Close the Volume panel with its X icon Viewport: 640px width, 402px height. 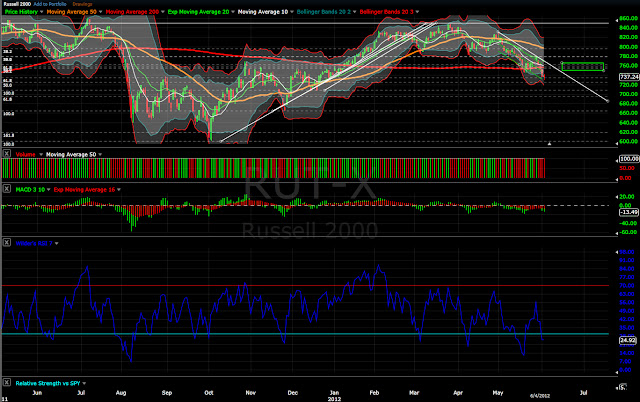point(7,153)
